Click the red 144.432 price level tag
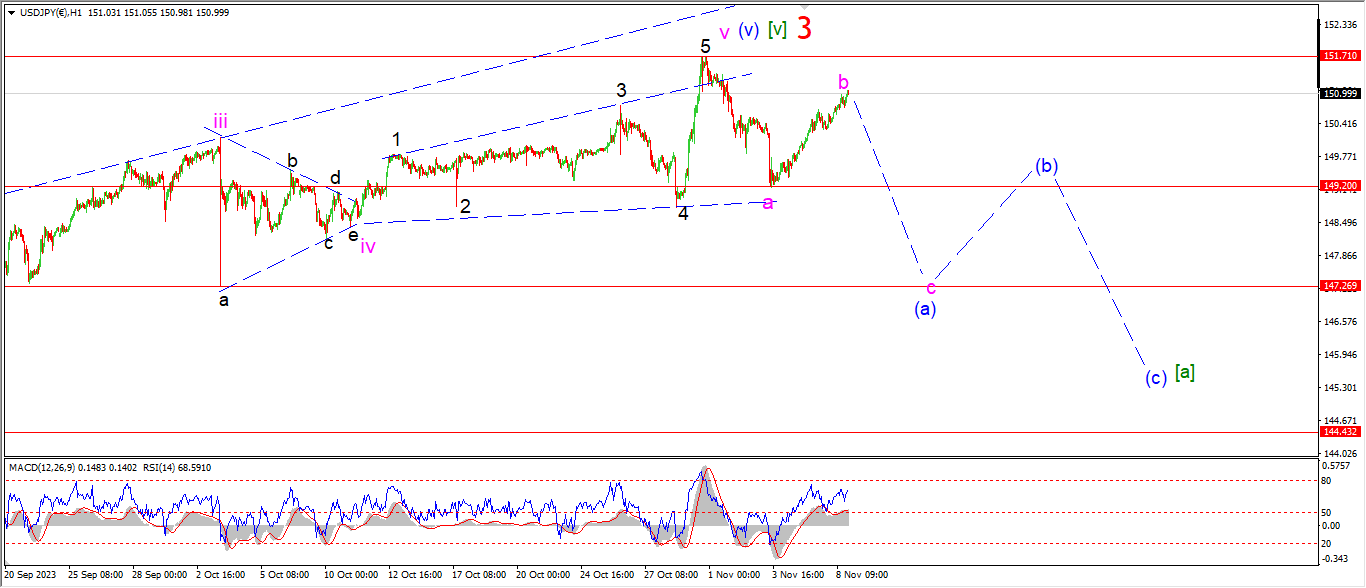Screen dimensions: 1366x588 (x=1340, y=432)
